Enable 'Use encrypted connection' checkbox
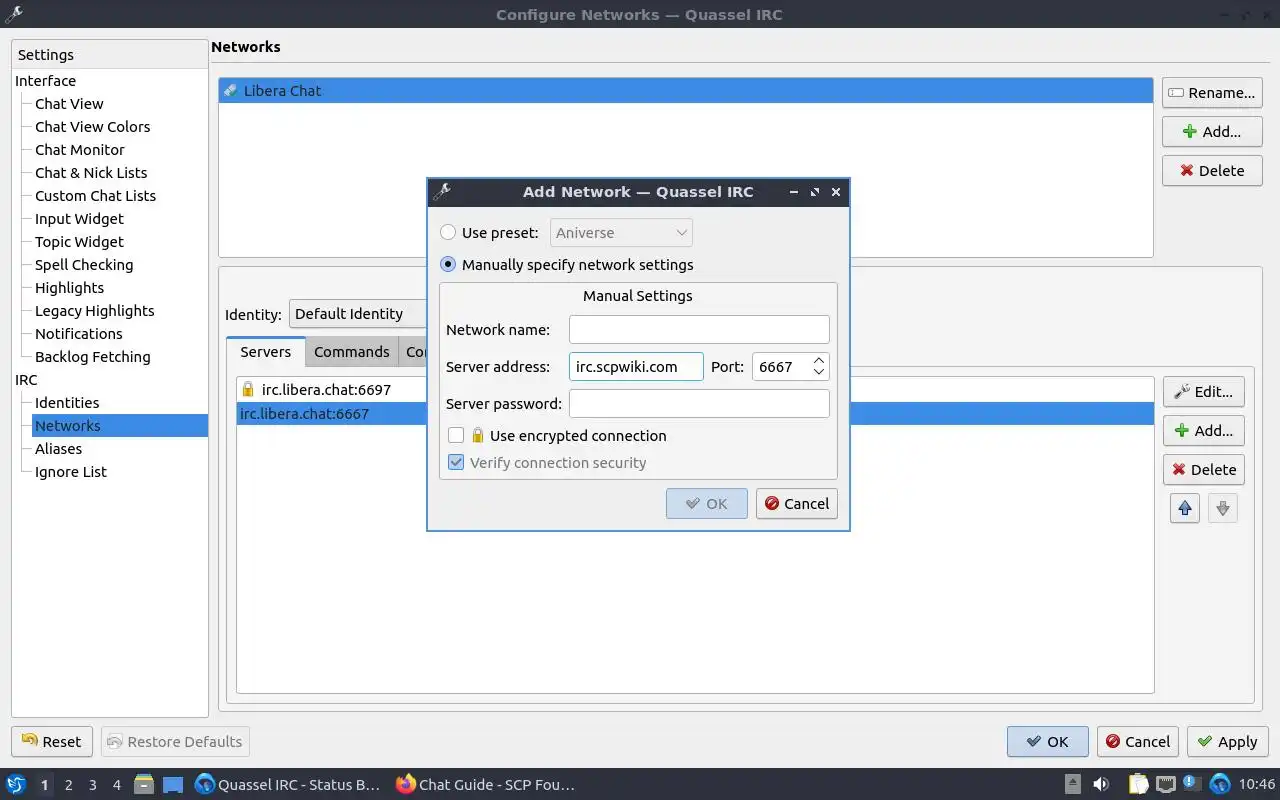 (x=456, y=436)
